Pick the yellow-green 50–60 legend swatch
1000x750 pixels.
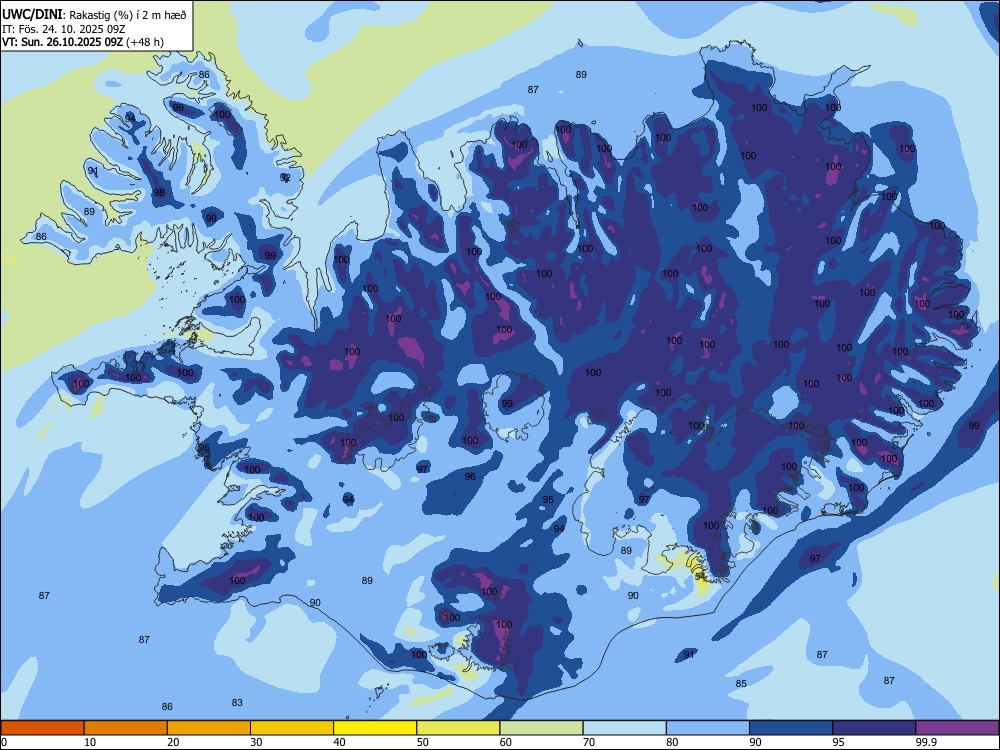[x=458, y=728]
